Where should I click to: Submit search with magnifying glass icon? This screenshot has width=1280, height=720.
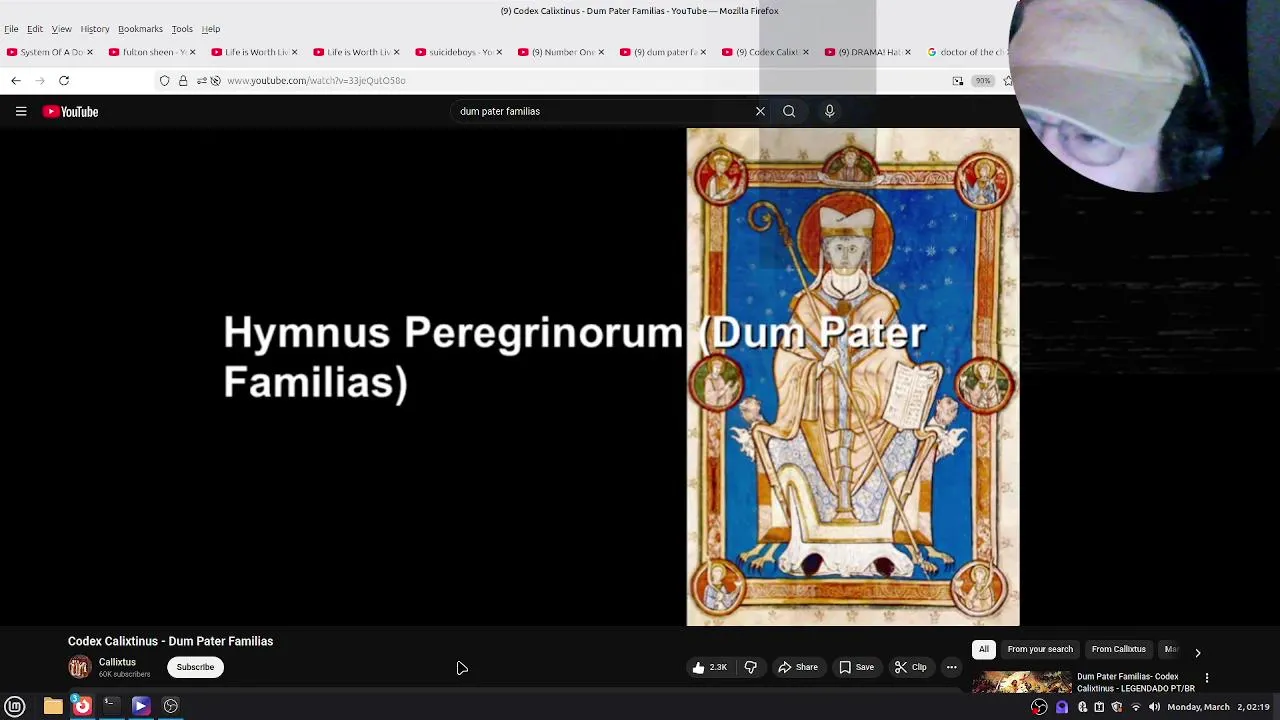coord(789,112)
